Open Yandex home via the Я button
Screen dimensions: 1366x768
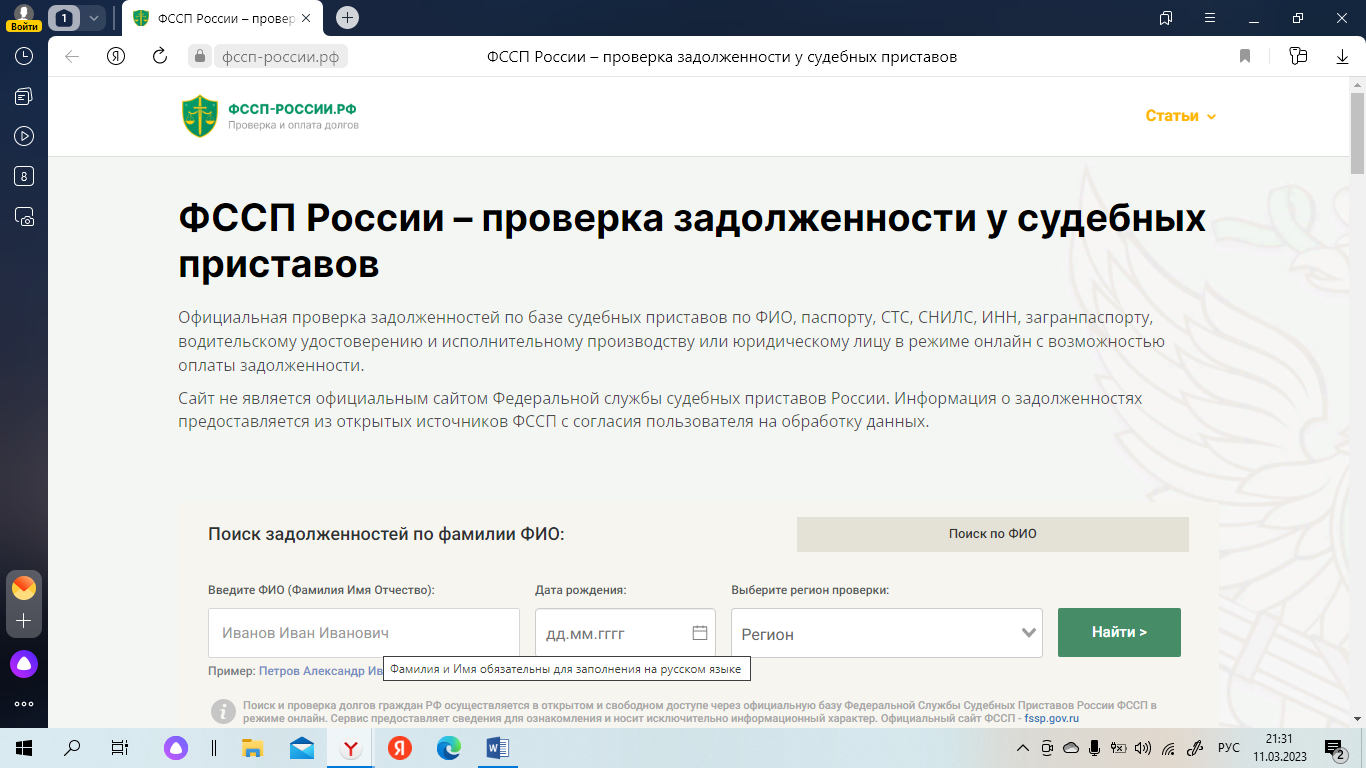(x=116, y=57)
